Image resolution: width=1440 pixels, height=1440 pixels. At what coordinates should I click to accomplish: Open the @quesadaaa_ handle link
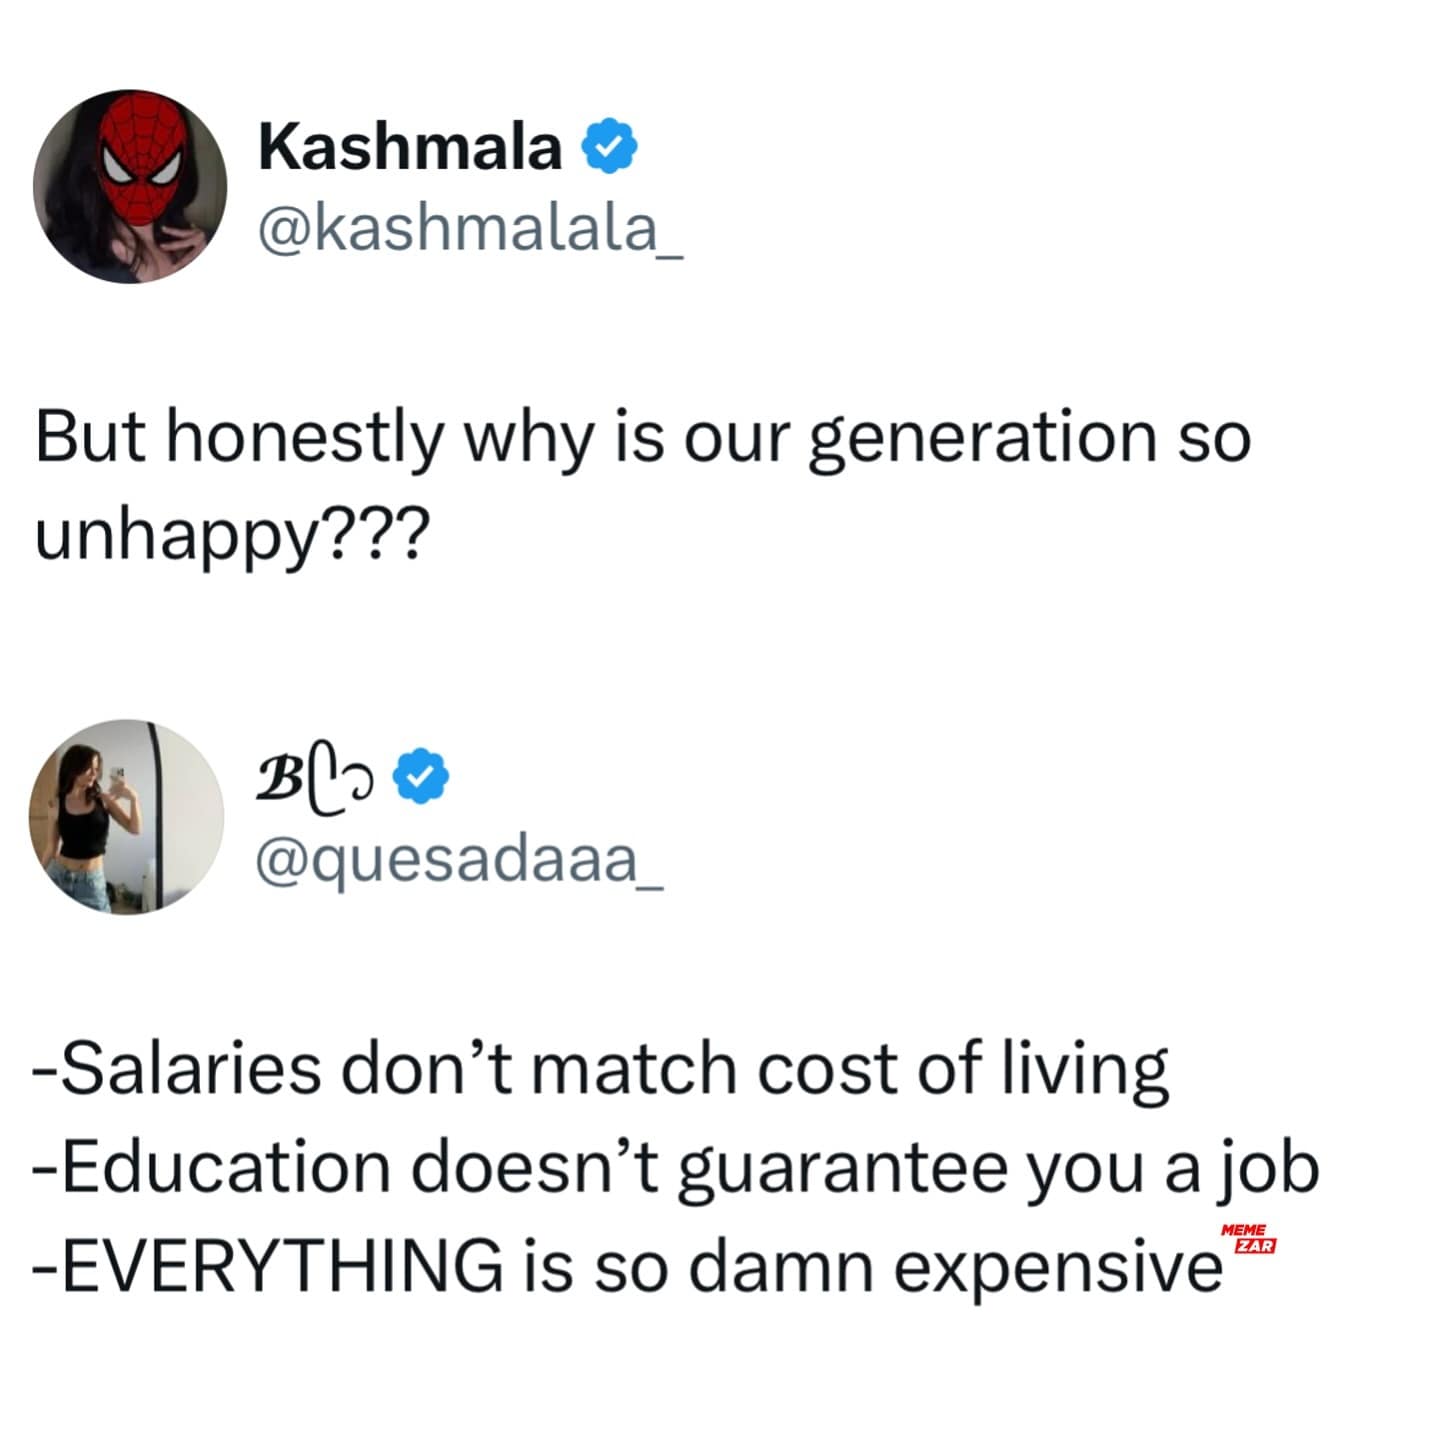(459, 858)
